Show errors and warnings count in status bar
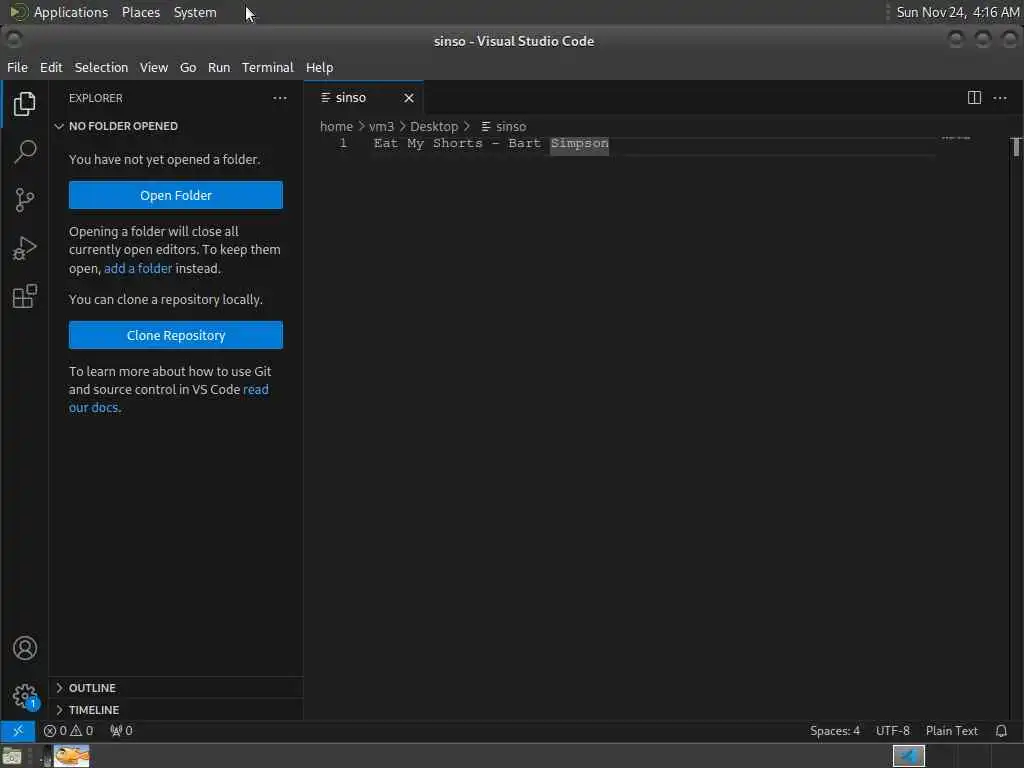The image size is (1024, 768). point(69,731)
